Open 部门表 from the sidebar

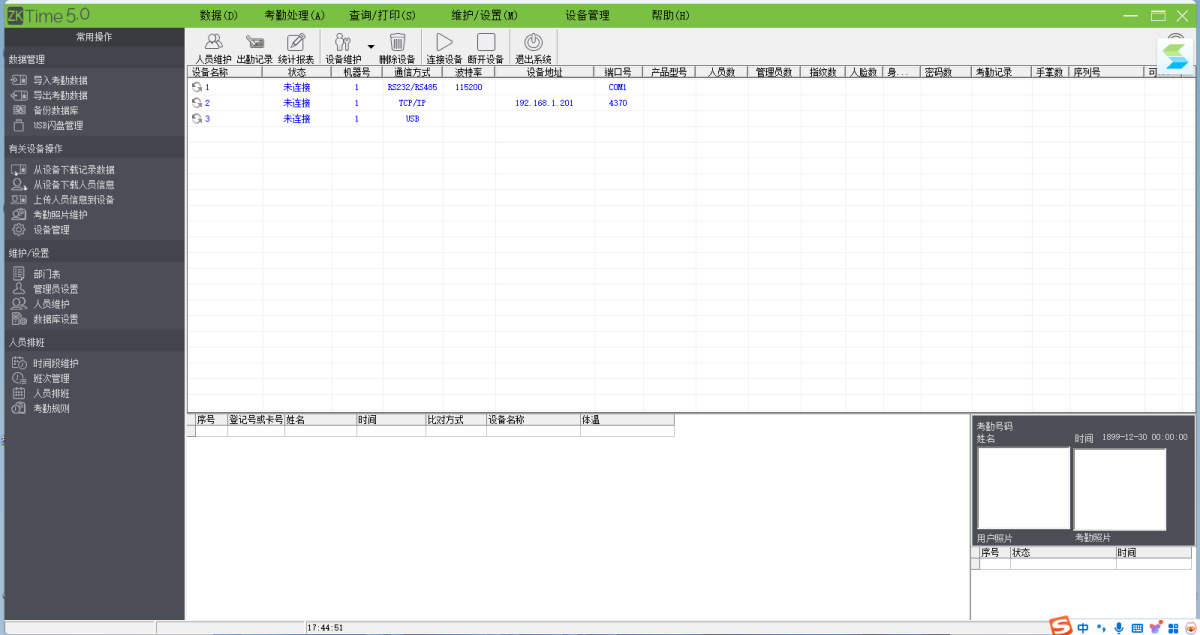pyautogui.click(x=47, y=274)
